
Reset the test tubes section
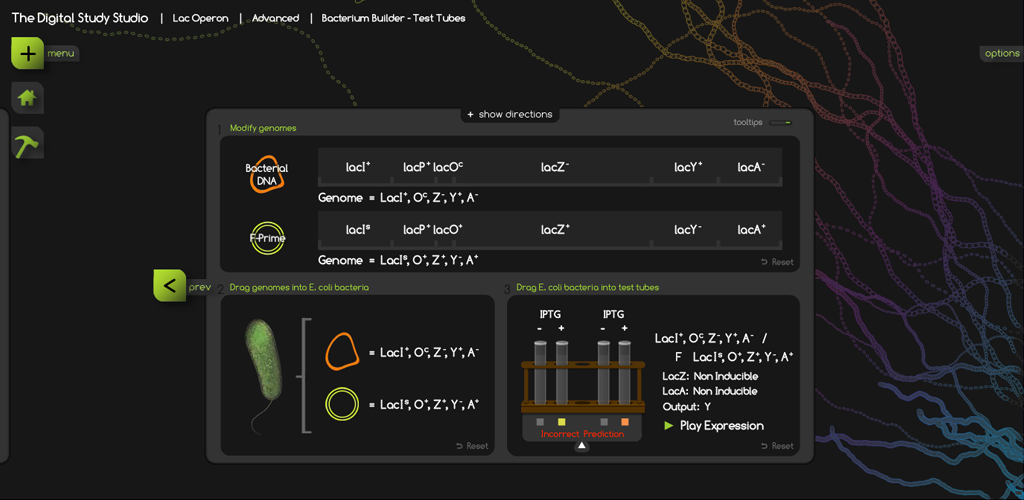pos(777,446)
